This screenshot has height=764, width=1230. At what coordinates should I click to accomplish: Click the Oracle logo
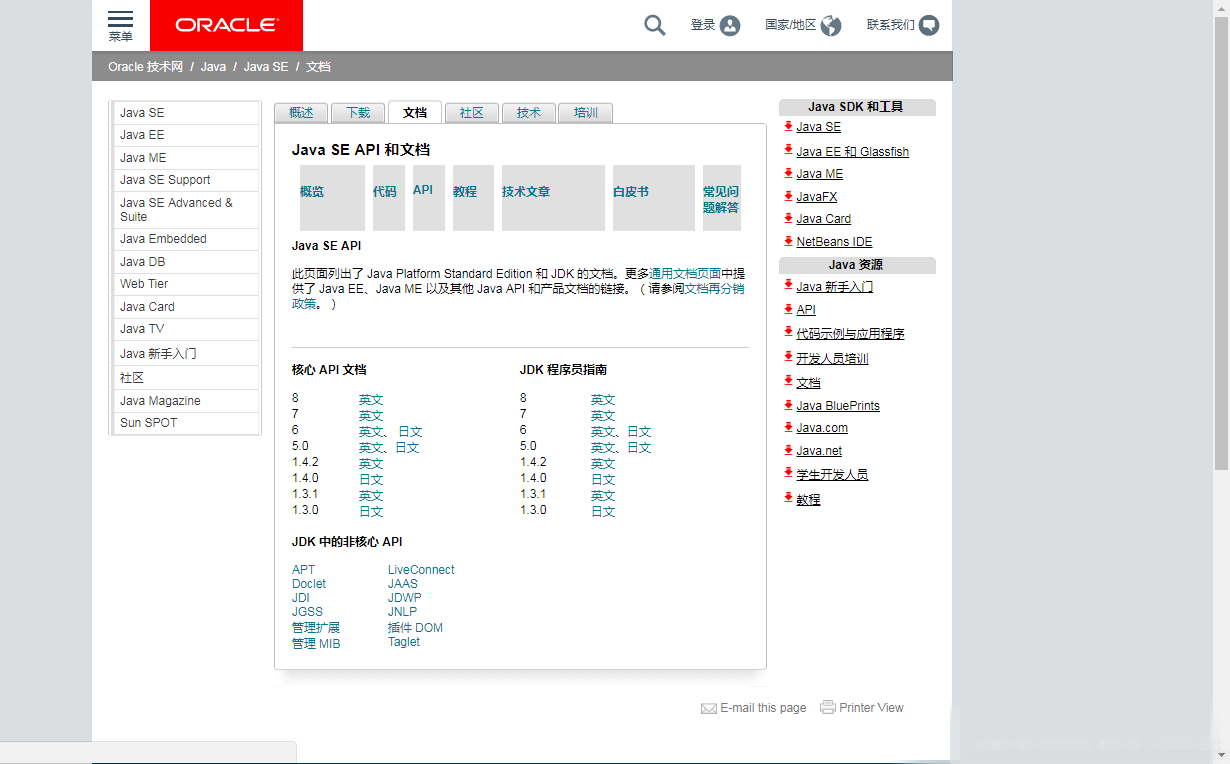point(226,25)
